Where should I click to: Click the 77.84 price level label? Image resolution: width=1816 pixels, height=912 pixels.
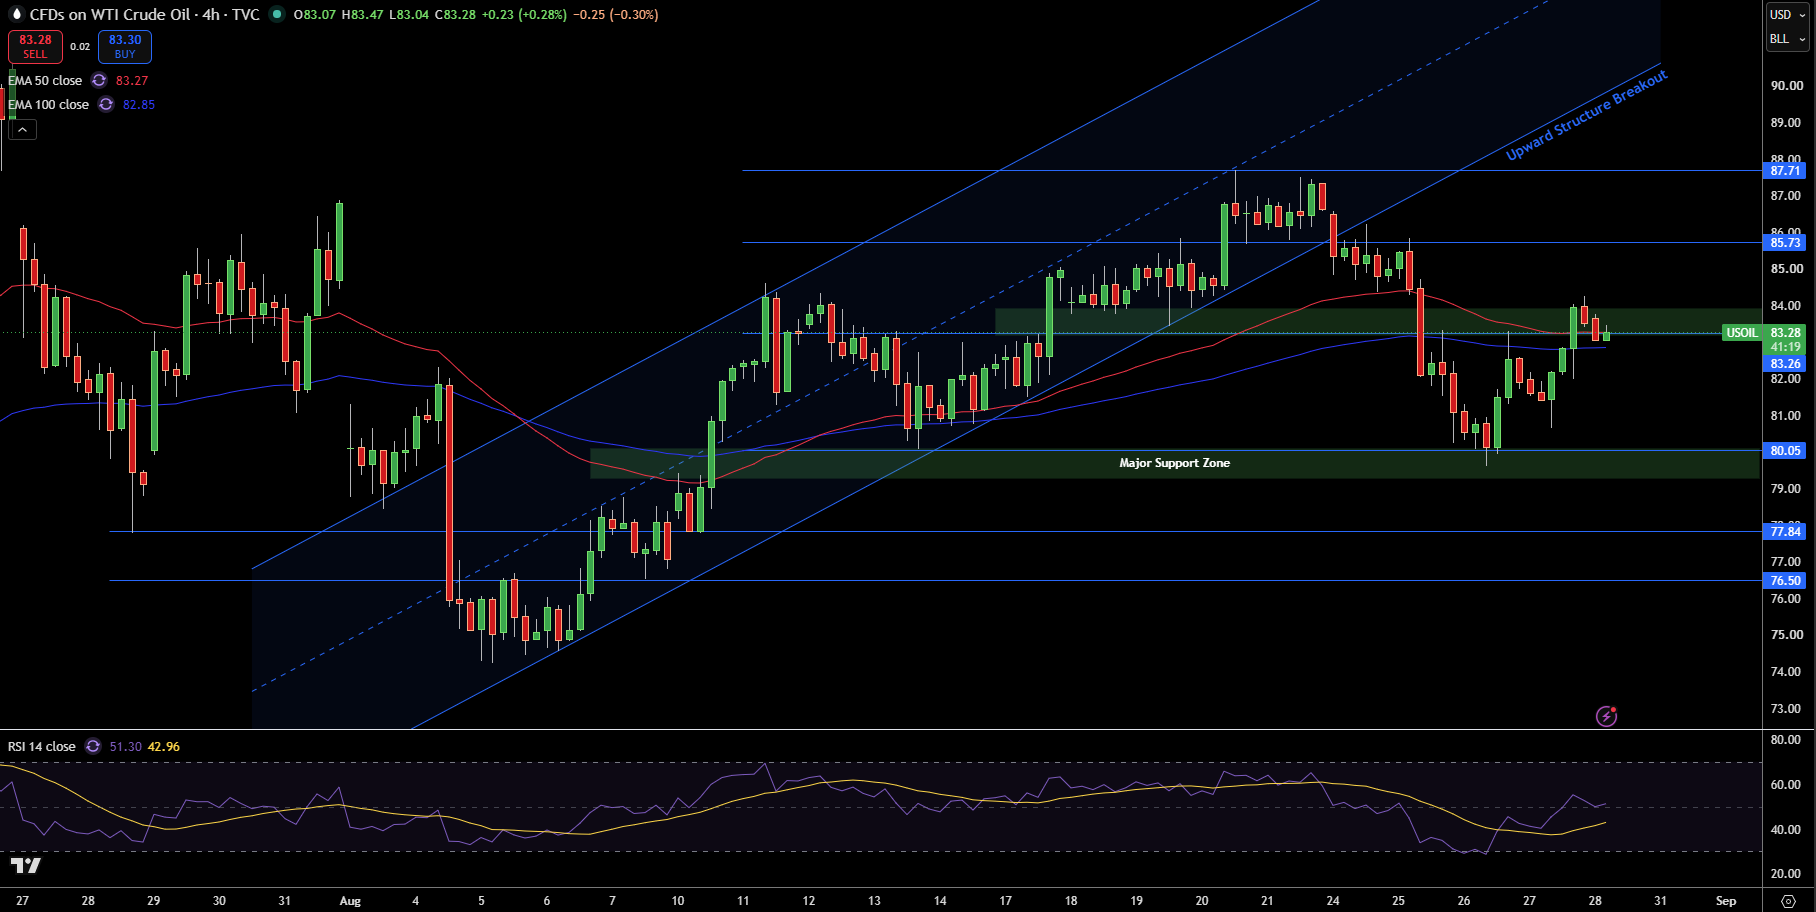1786,532
